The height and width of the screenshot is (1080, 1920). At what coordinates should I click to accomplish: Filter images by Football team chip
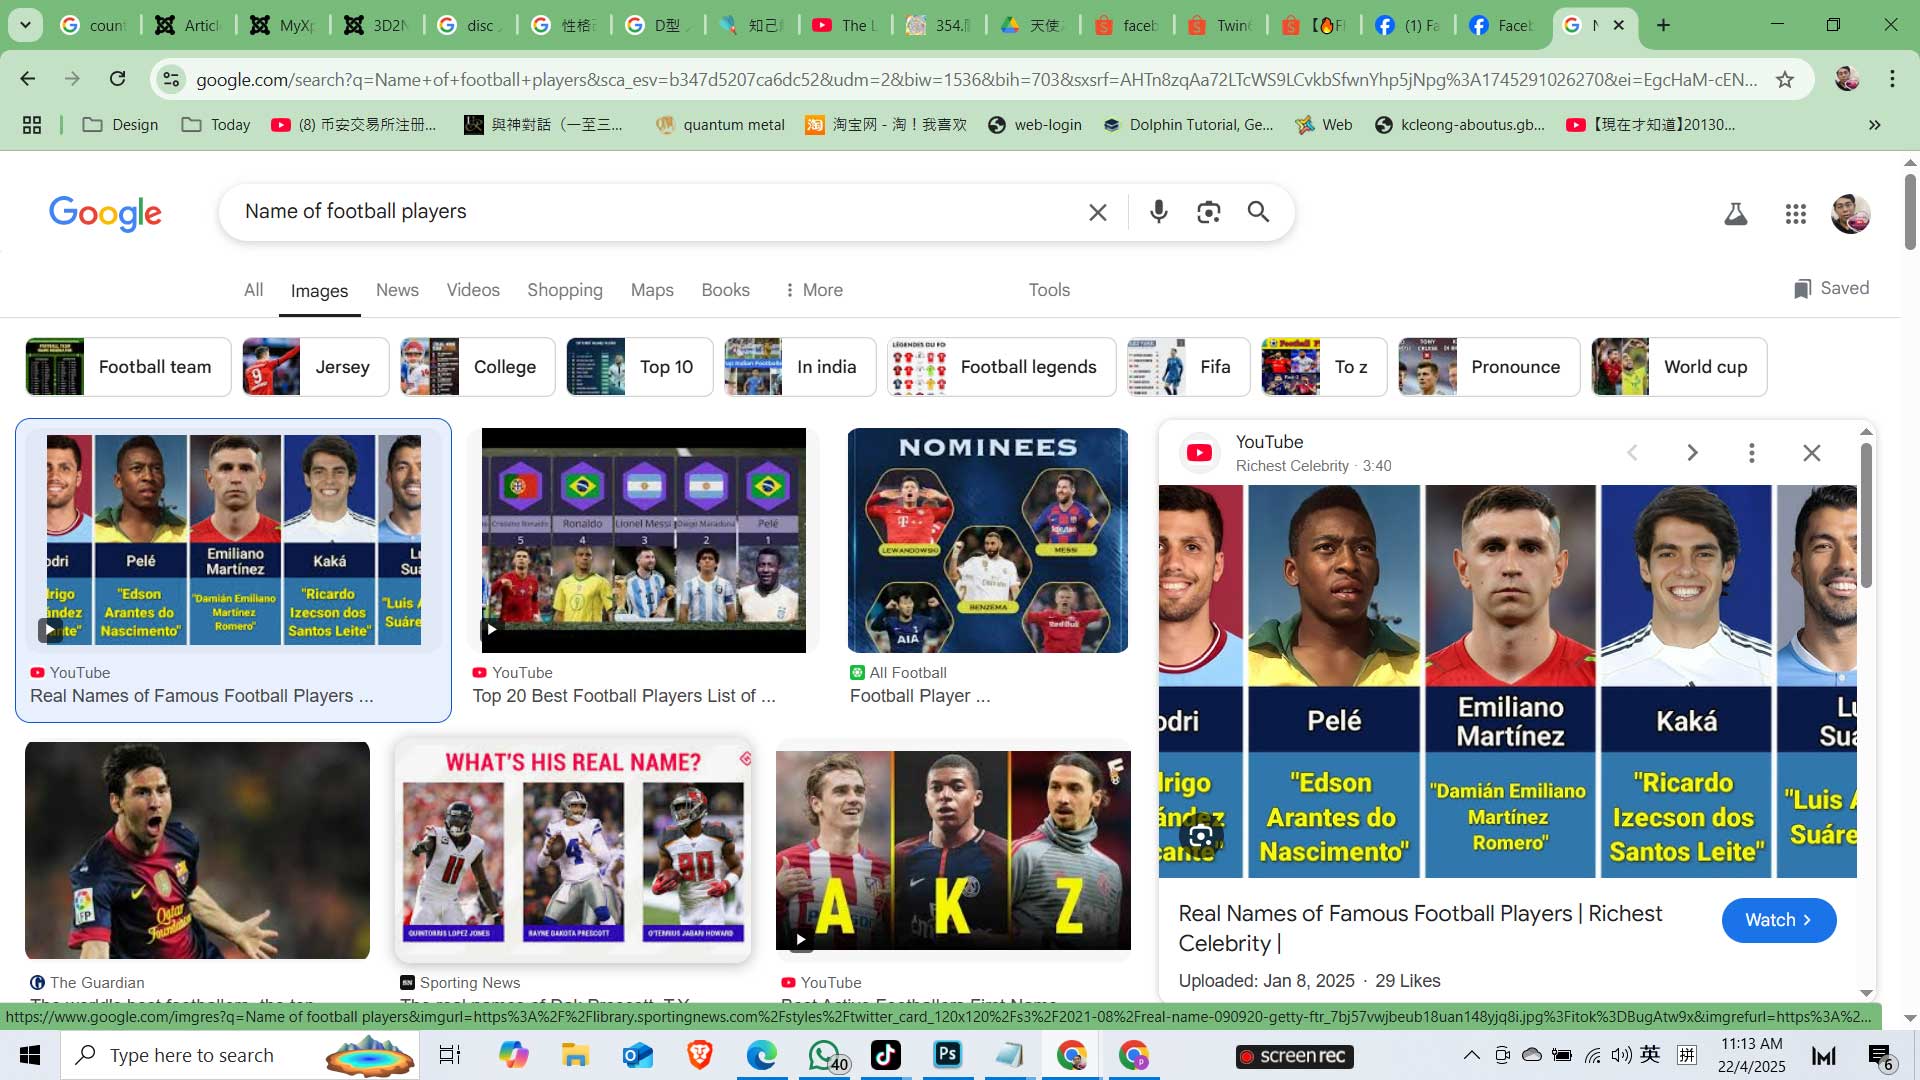click(x=128, y=367)
